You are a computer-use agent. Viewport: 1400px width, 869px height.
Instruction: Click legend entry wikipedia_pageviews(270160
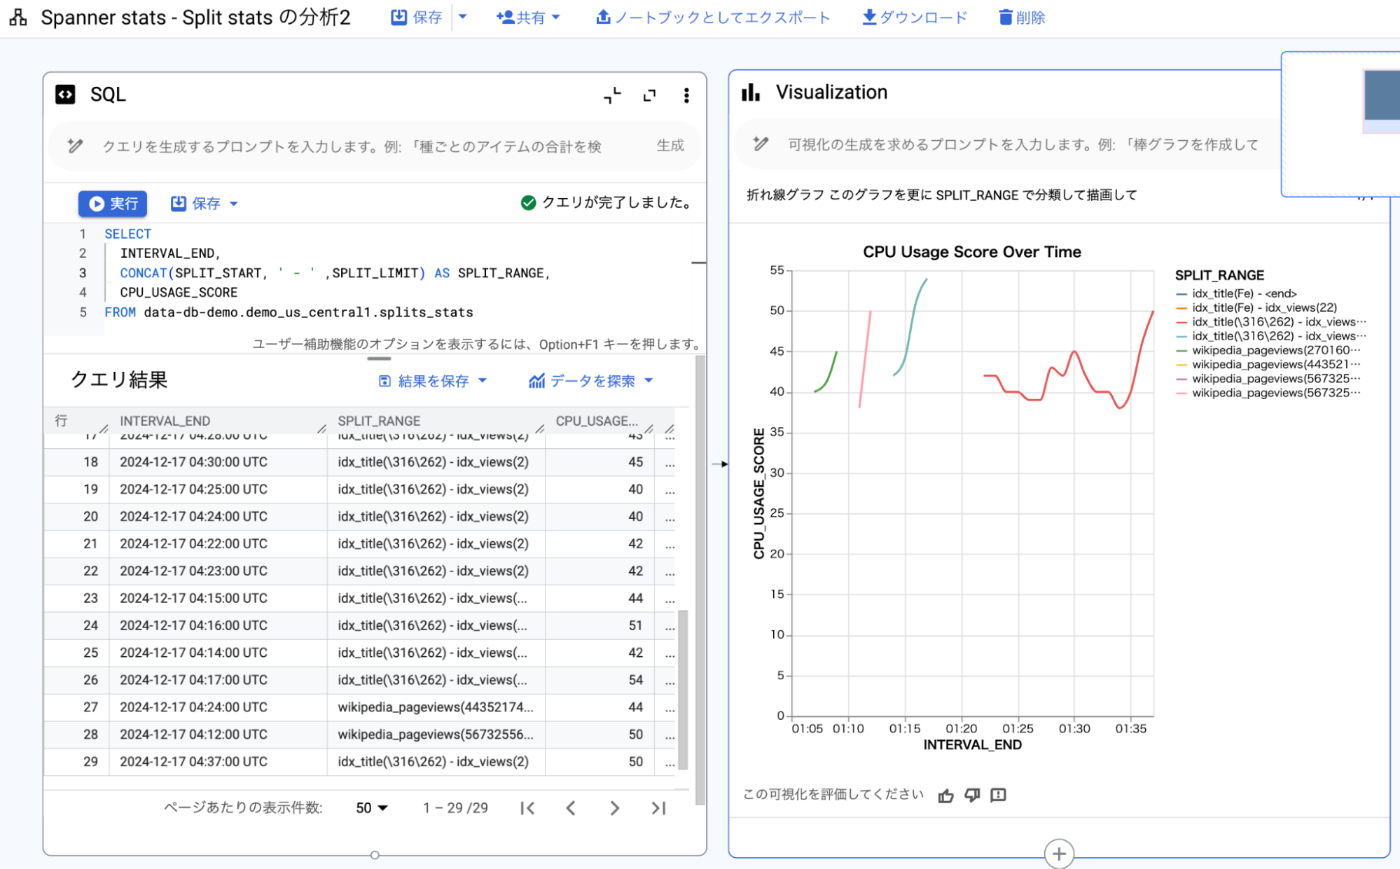pyautogui.click(x=1268, y=350)
